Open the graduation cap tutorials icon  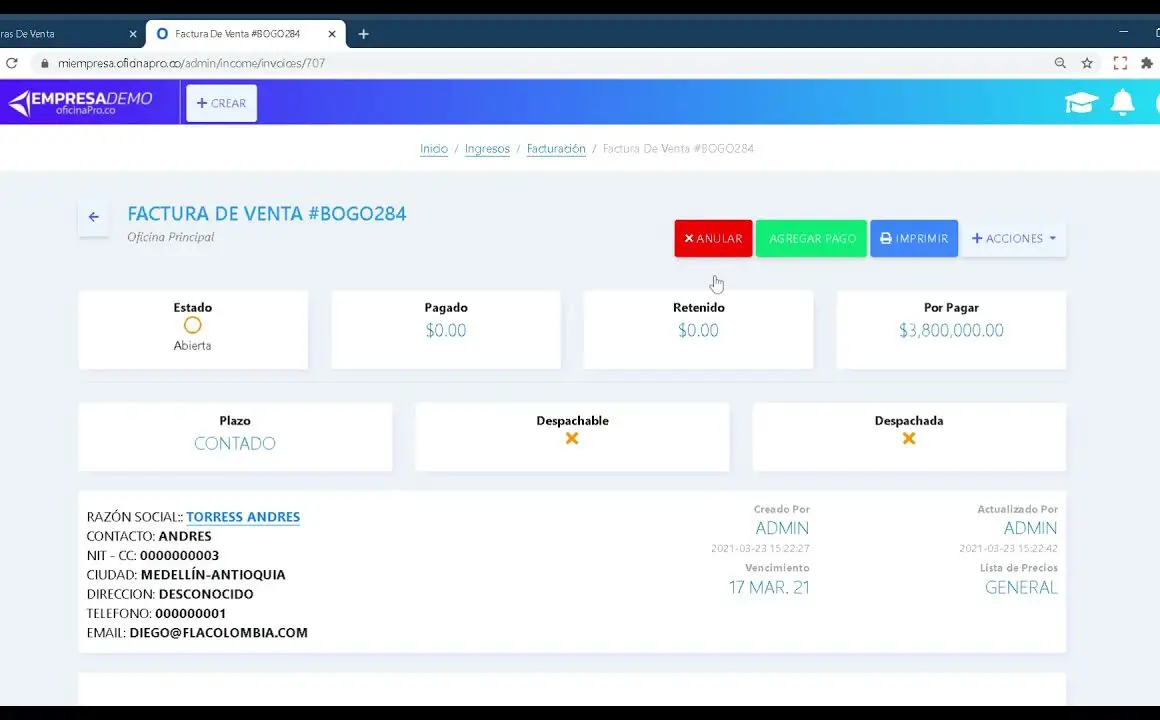click(x=1081, y=103)
